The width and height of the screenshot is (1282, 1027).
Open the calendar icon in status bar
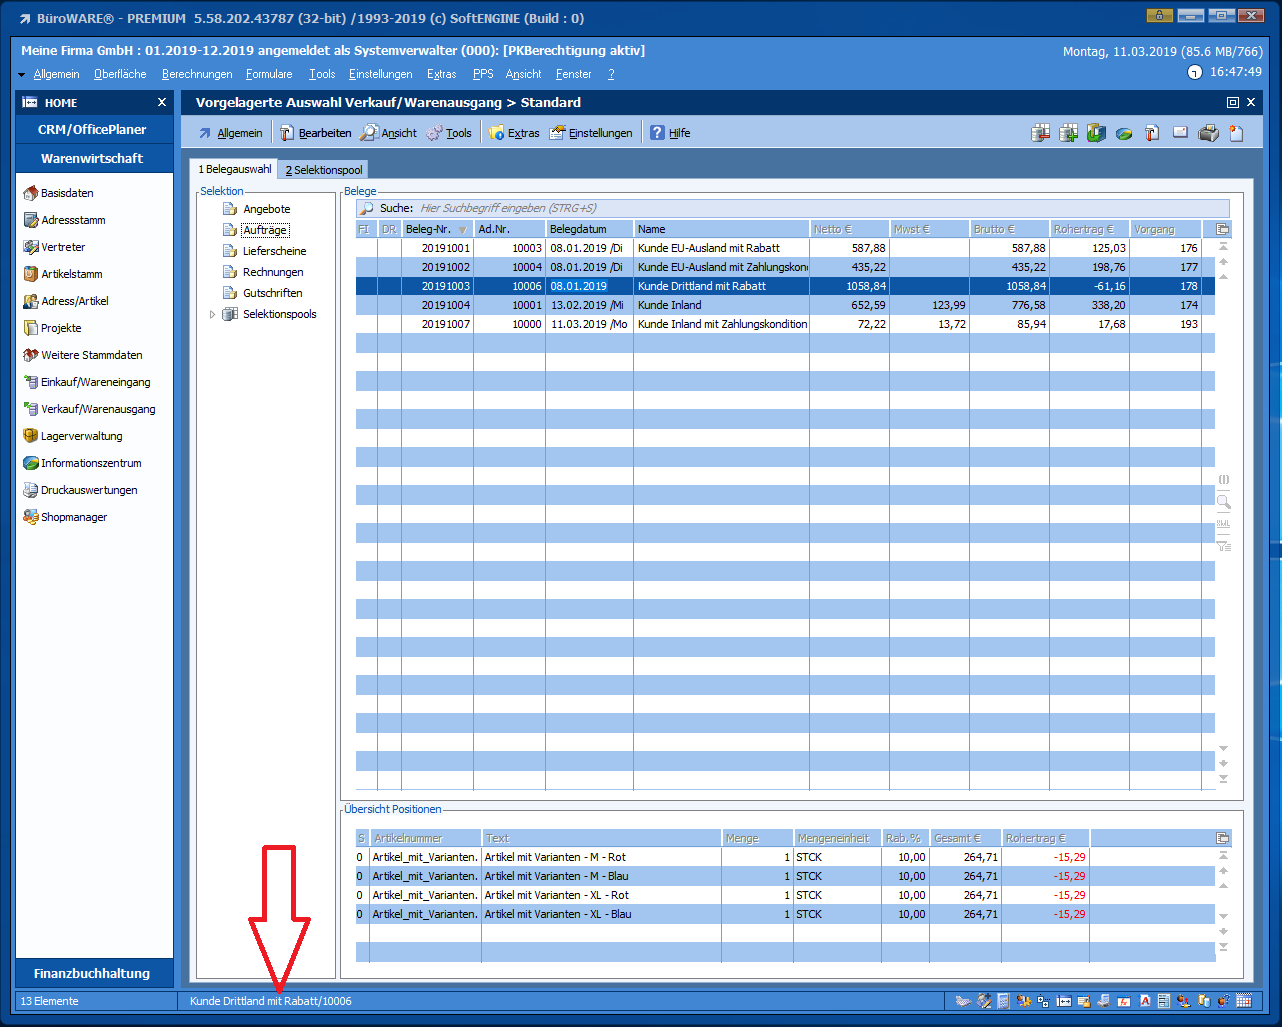1244,1001
